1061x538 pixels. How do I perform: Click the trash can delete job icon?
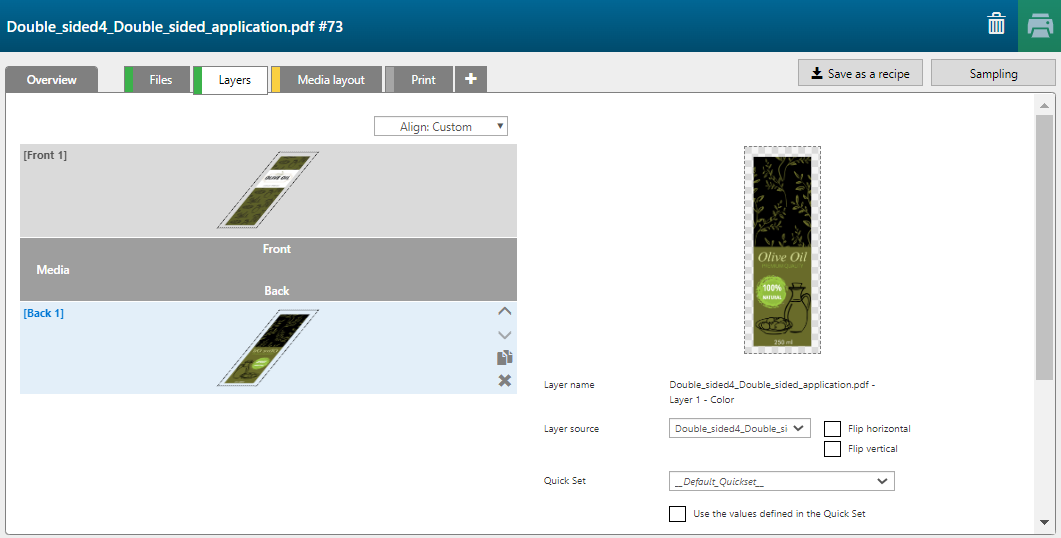click(x=996, y=25)
